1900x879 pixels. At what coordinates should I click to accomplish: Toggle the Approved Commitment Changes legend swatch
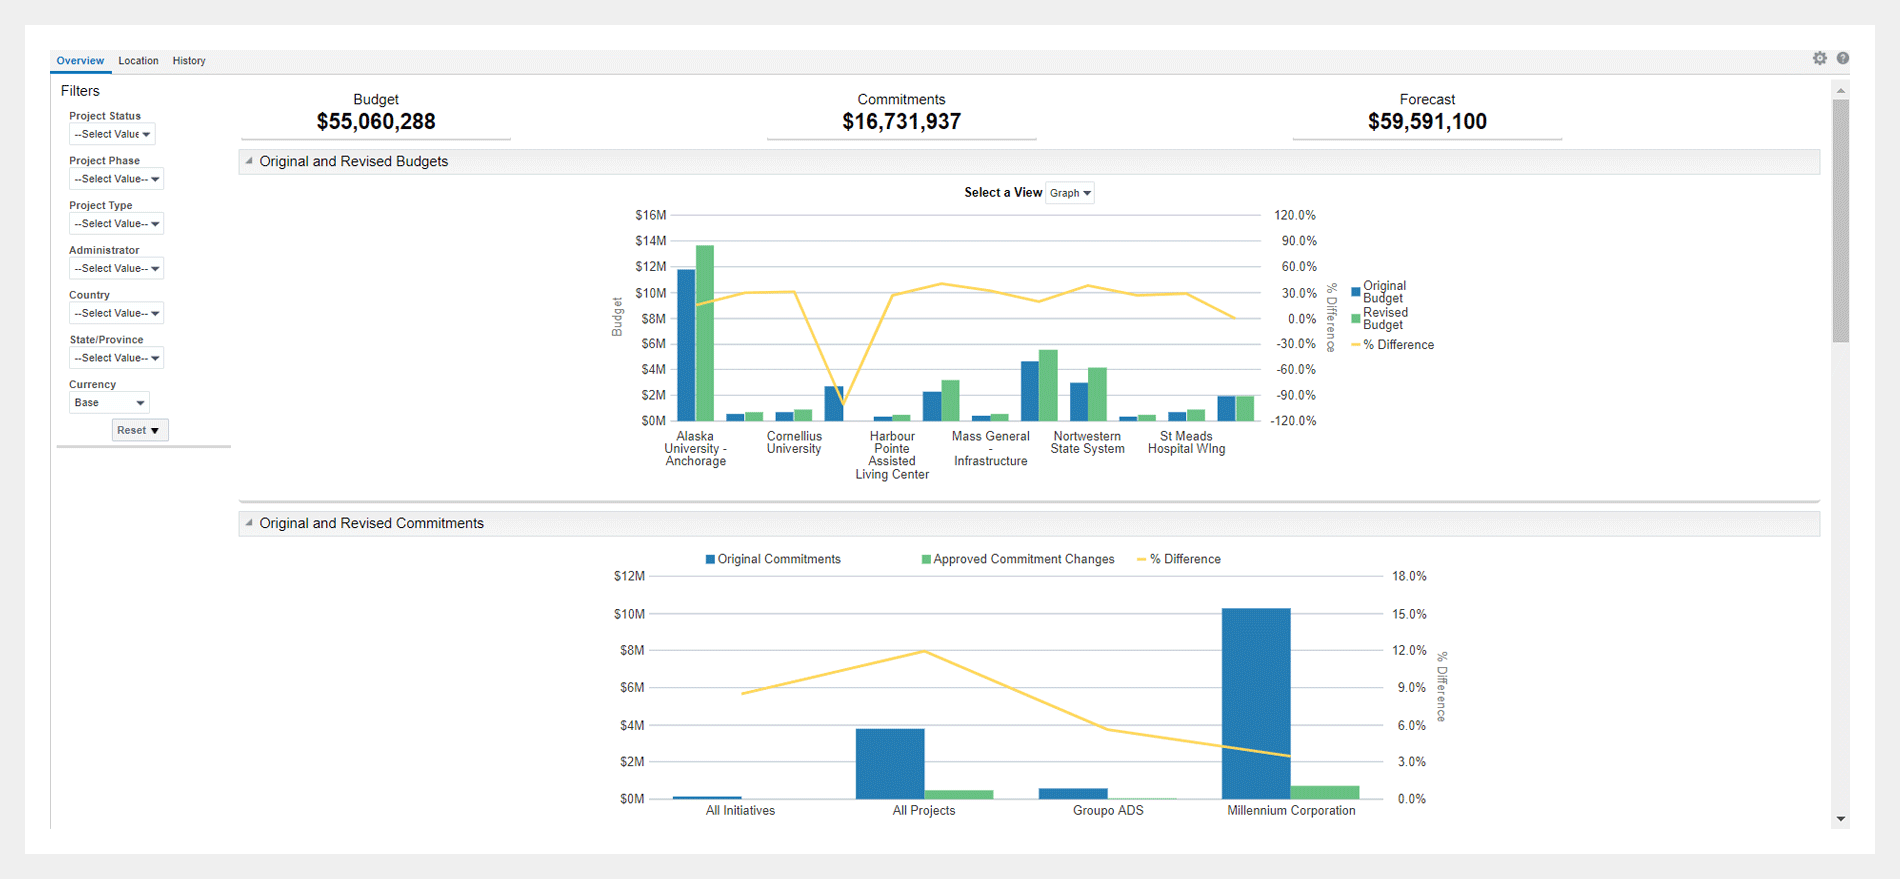tap(926, 560)
